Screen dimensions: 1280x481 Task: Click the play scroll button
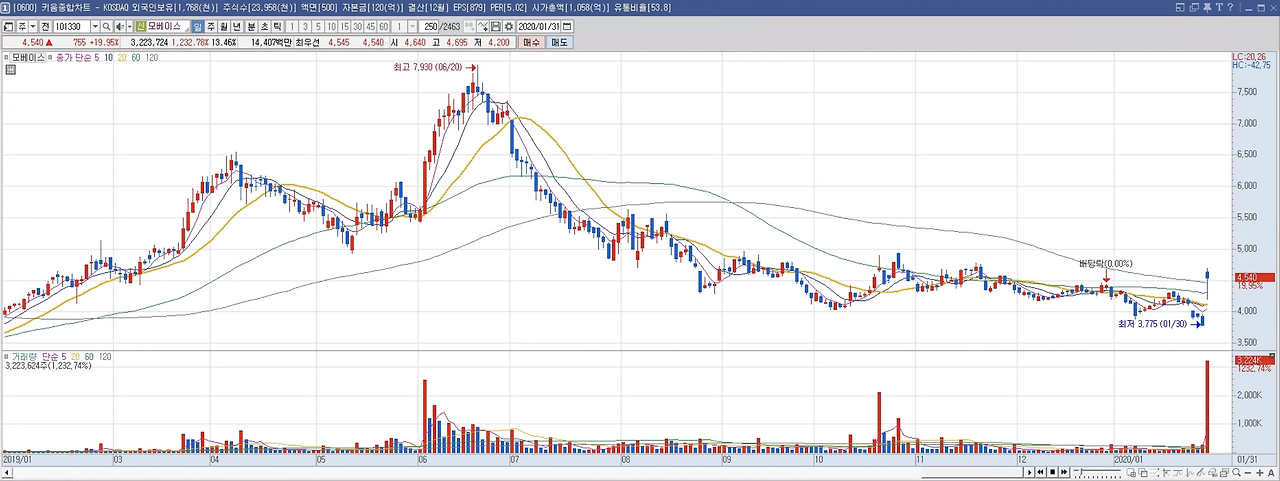tap(1029, 472)
